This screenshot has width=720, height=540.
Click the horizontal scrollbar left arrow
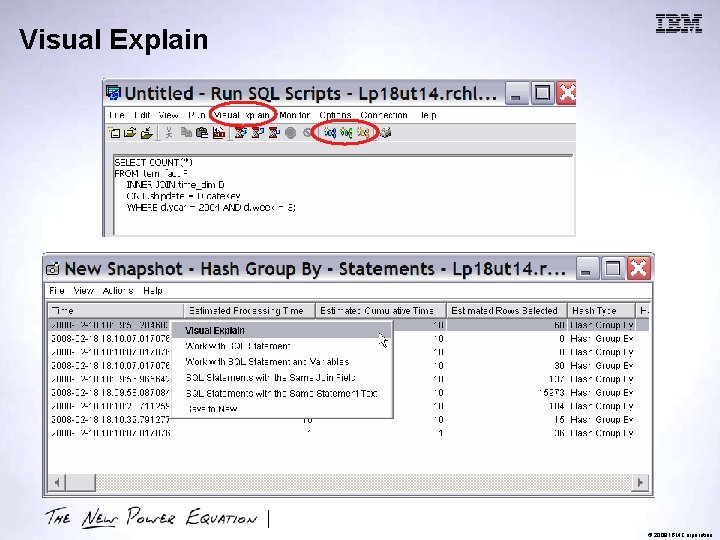point(57,482)
